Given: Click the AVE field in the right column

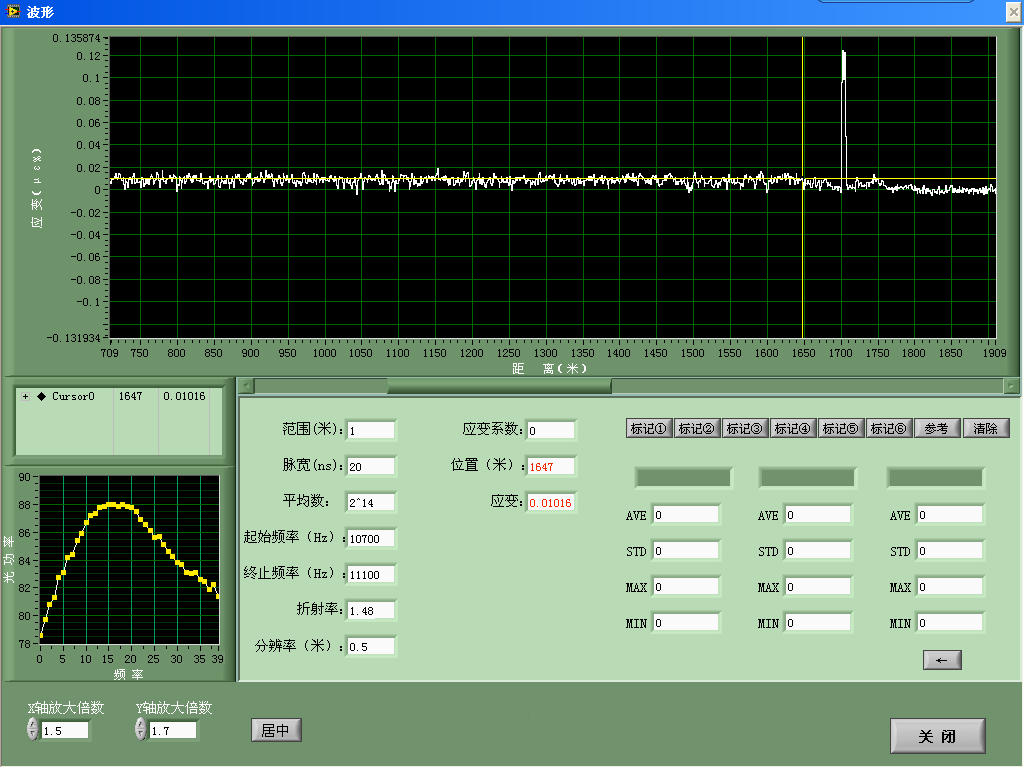Looking at the screenshot, I should pyautogui.click(x=950, y=515).
